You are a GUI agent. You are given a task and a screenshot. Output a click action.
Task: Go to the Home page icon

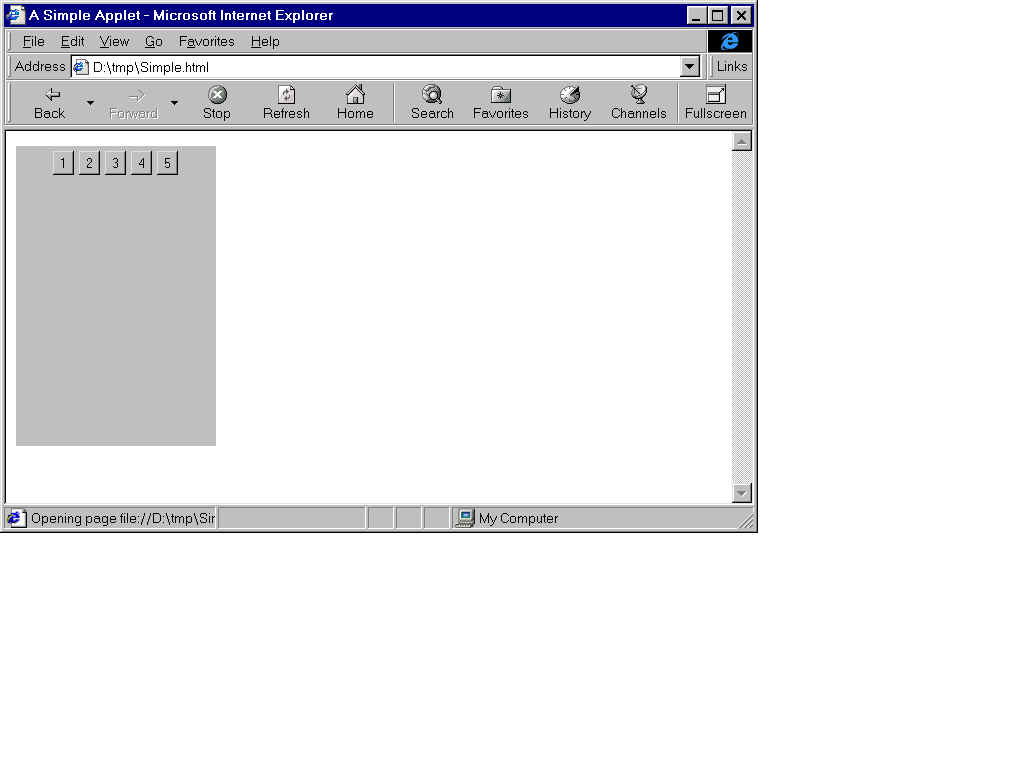click(355, 96)
